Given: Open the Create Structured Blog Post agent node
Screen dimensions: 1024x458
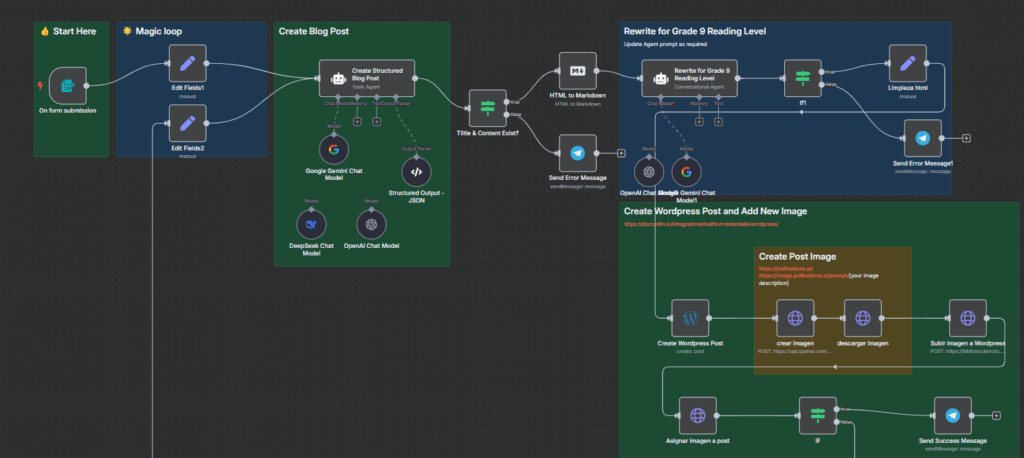Looking at the screenshot, I should (x=366, y=77).
